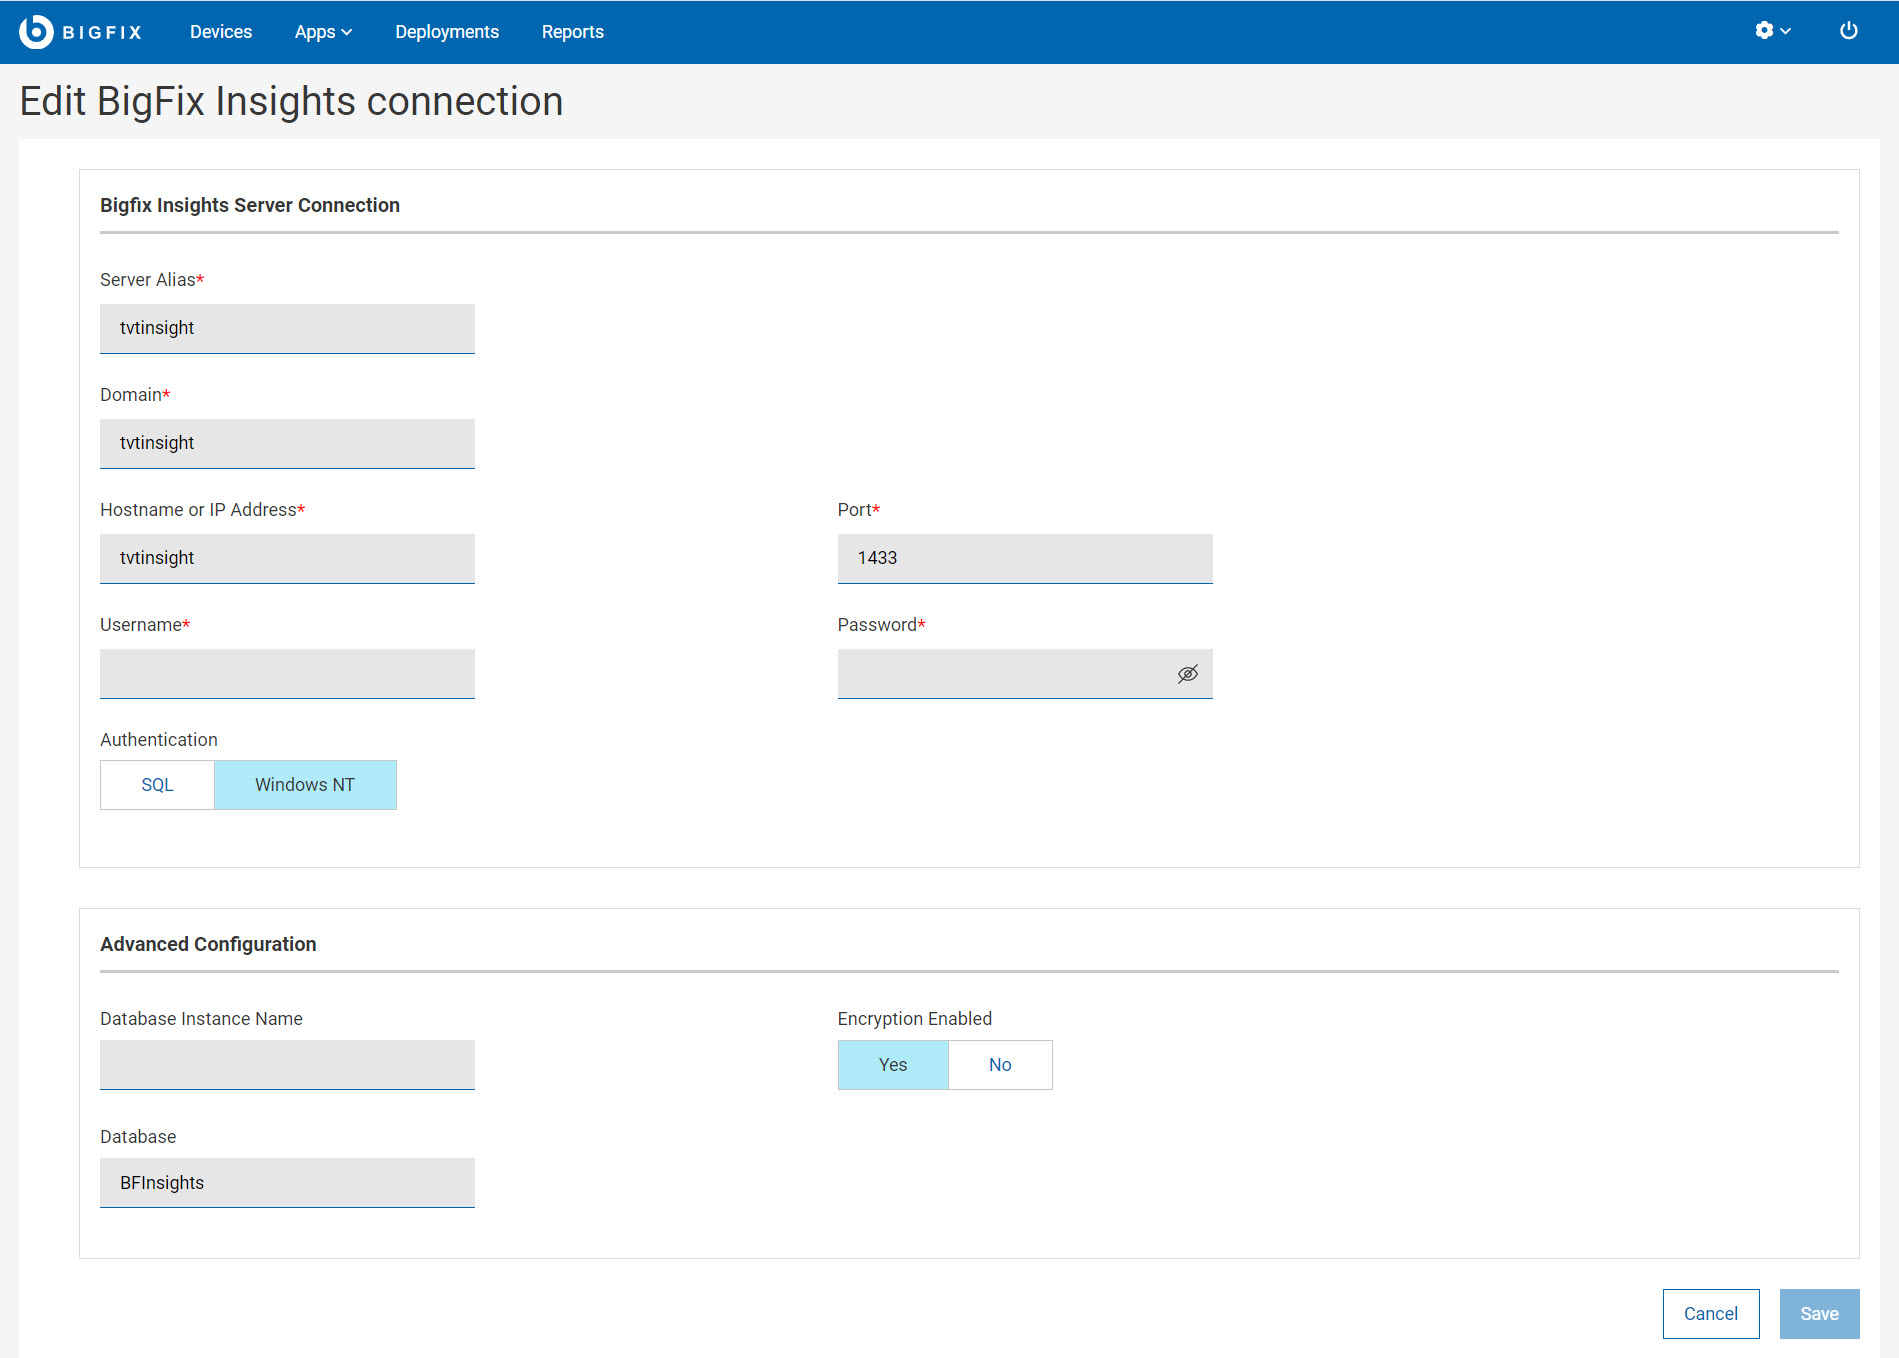Edit the Domain field
The width and height of the screenshot is (1899, 1358).
coord(287,444)
